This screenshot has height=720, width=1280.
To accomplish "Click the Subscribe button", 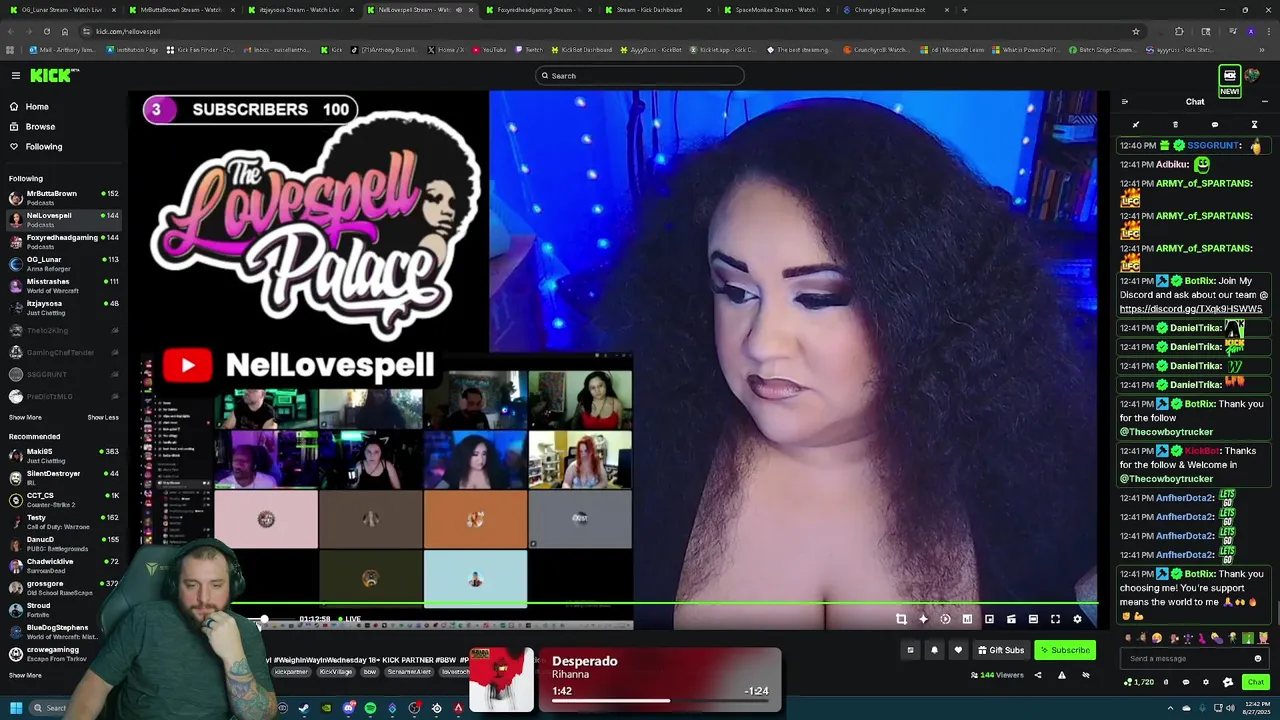I will click(1065, 650).
